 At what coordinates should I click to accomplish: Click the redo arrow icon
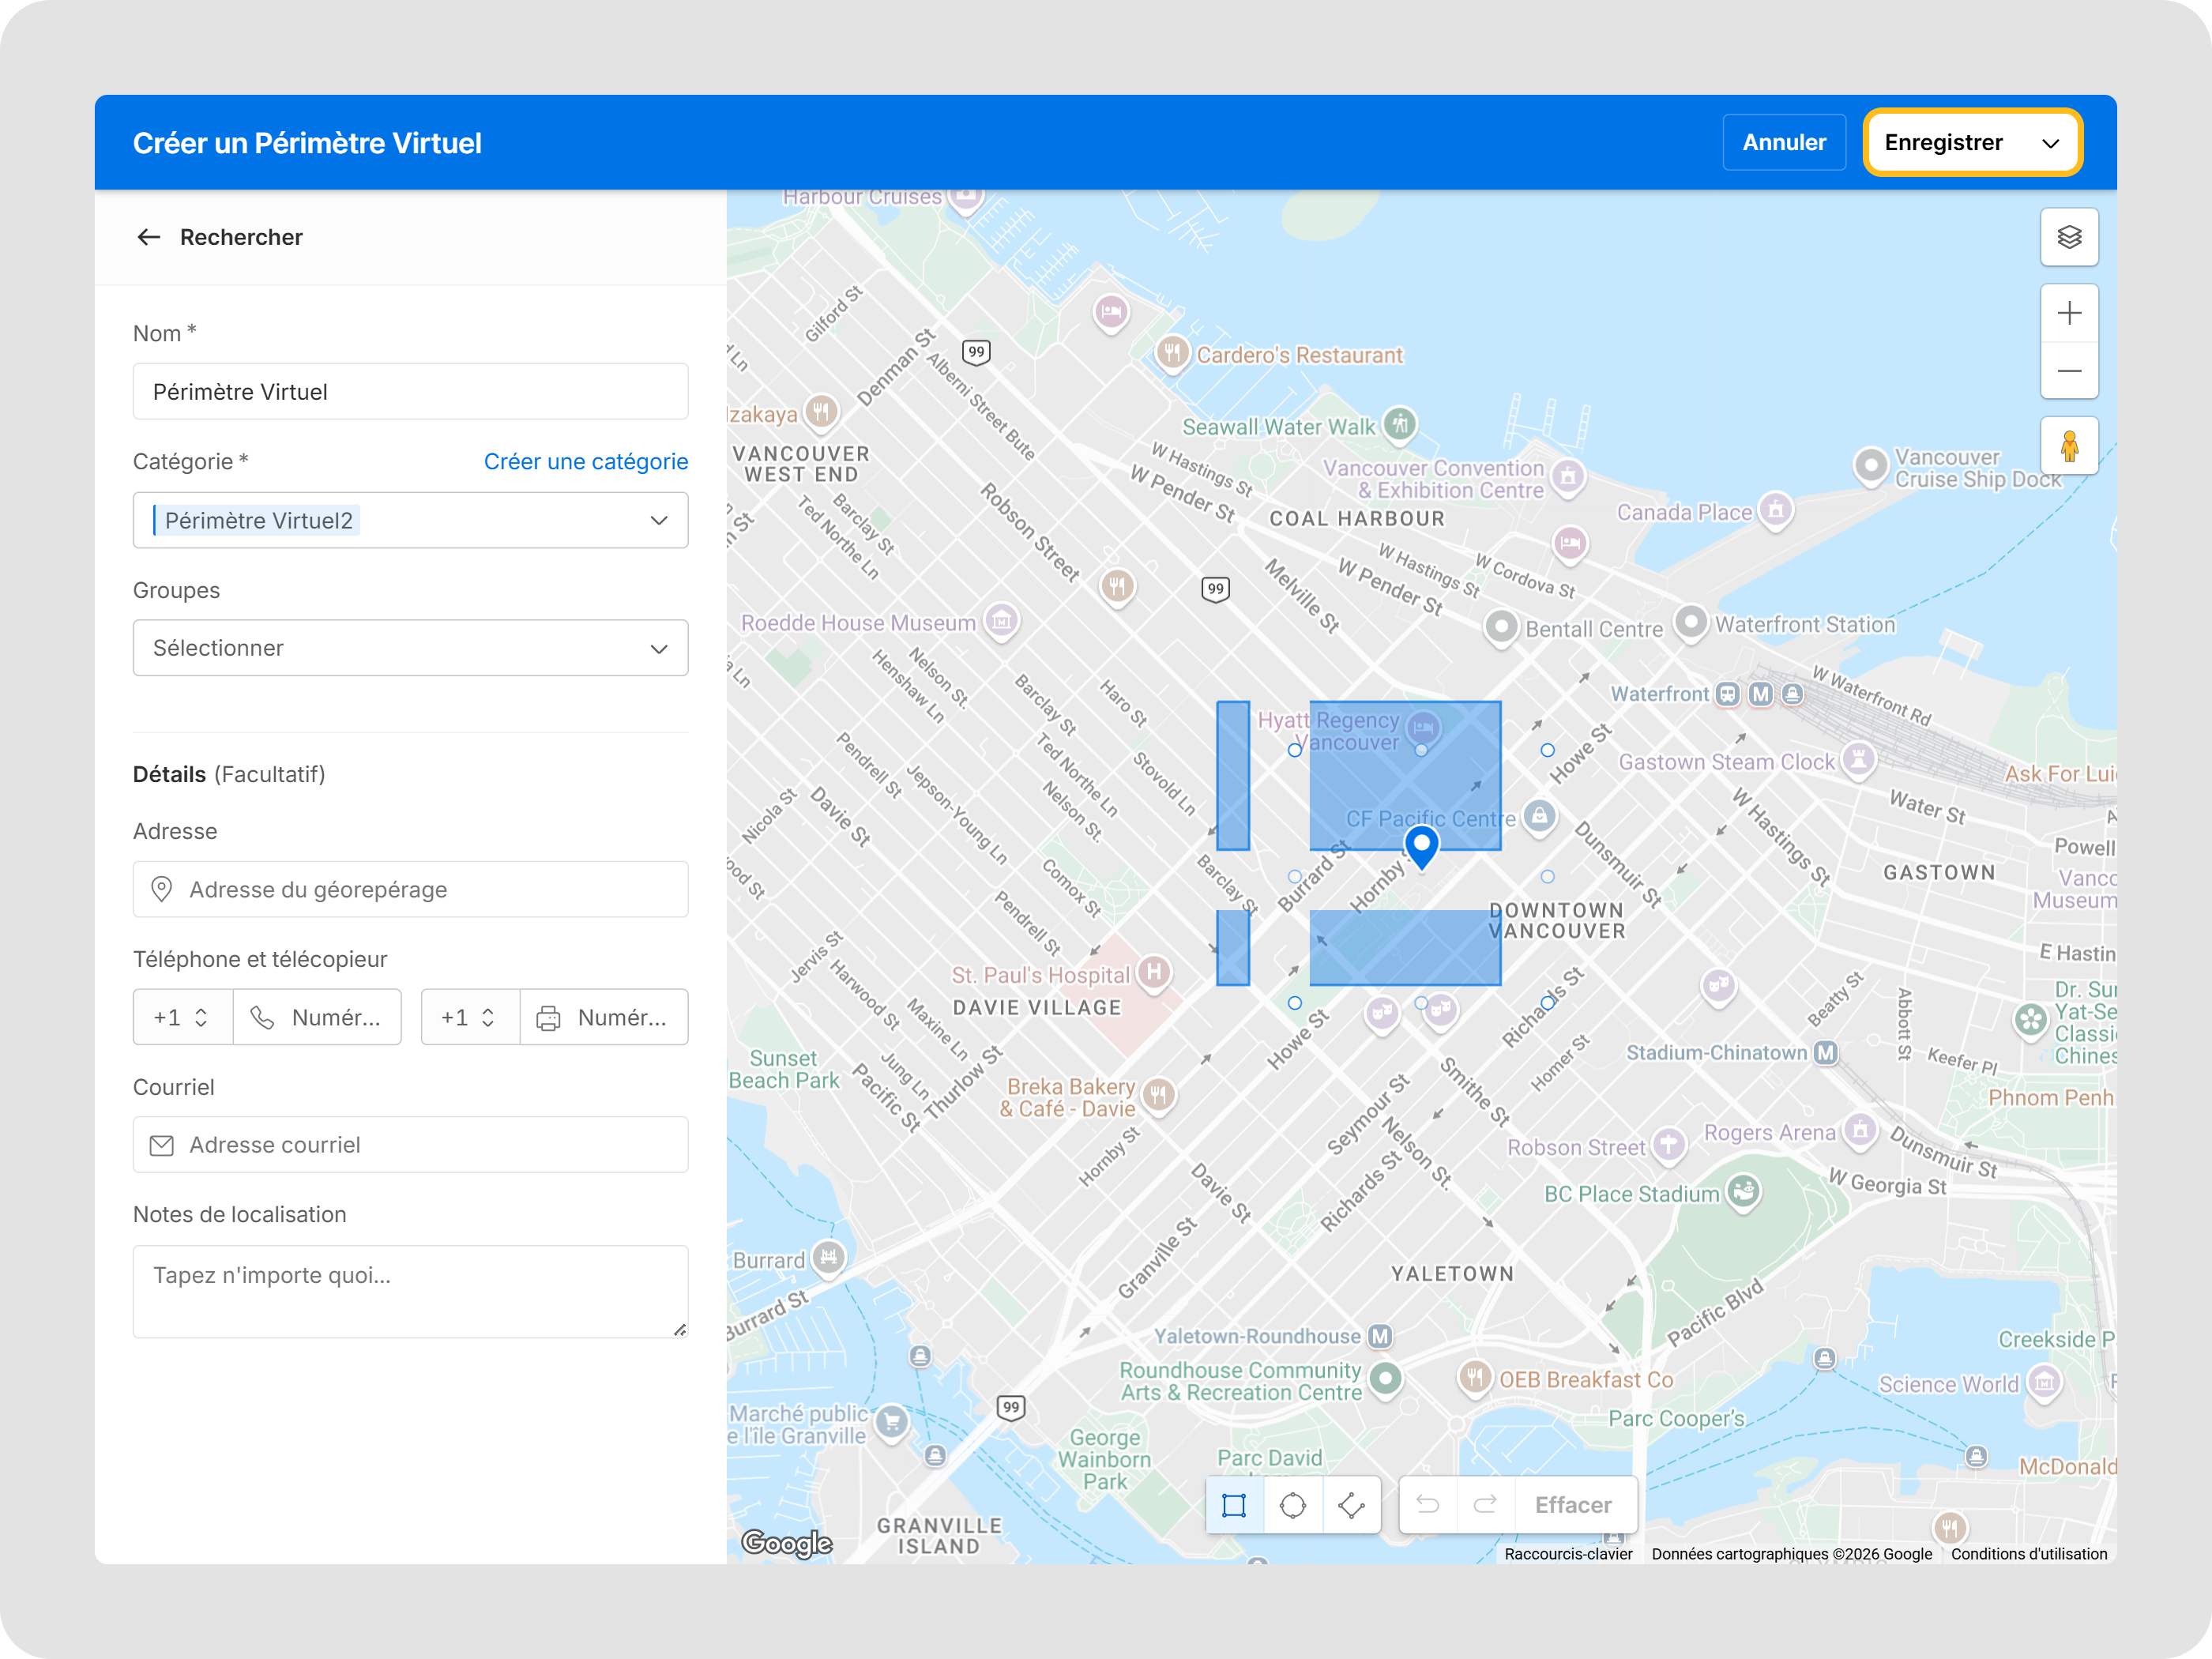(x=1485, y=1505)
